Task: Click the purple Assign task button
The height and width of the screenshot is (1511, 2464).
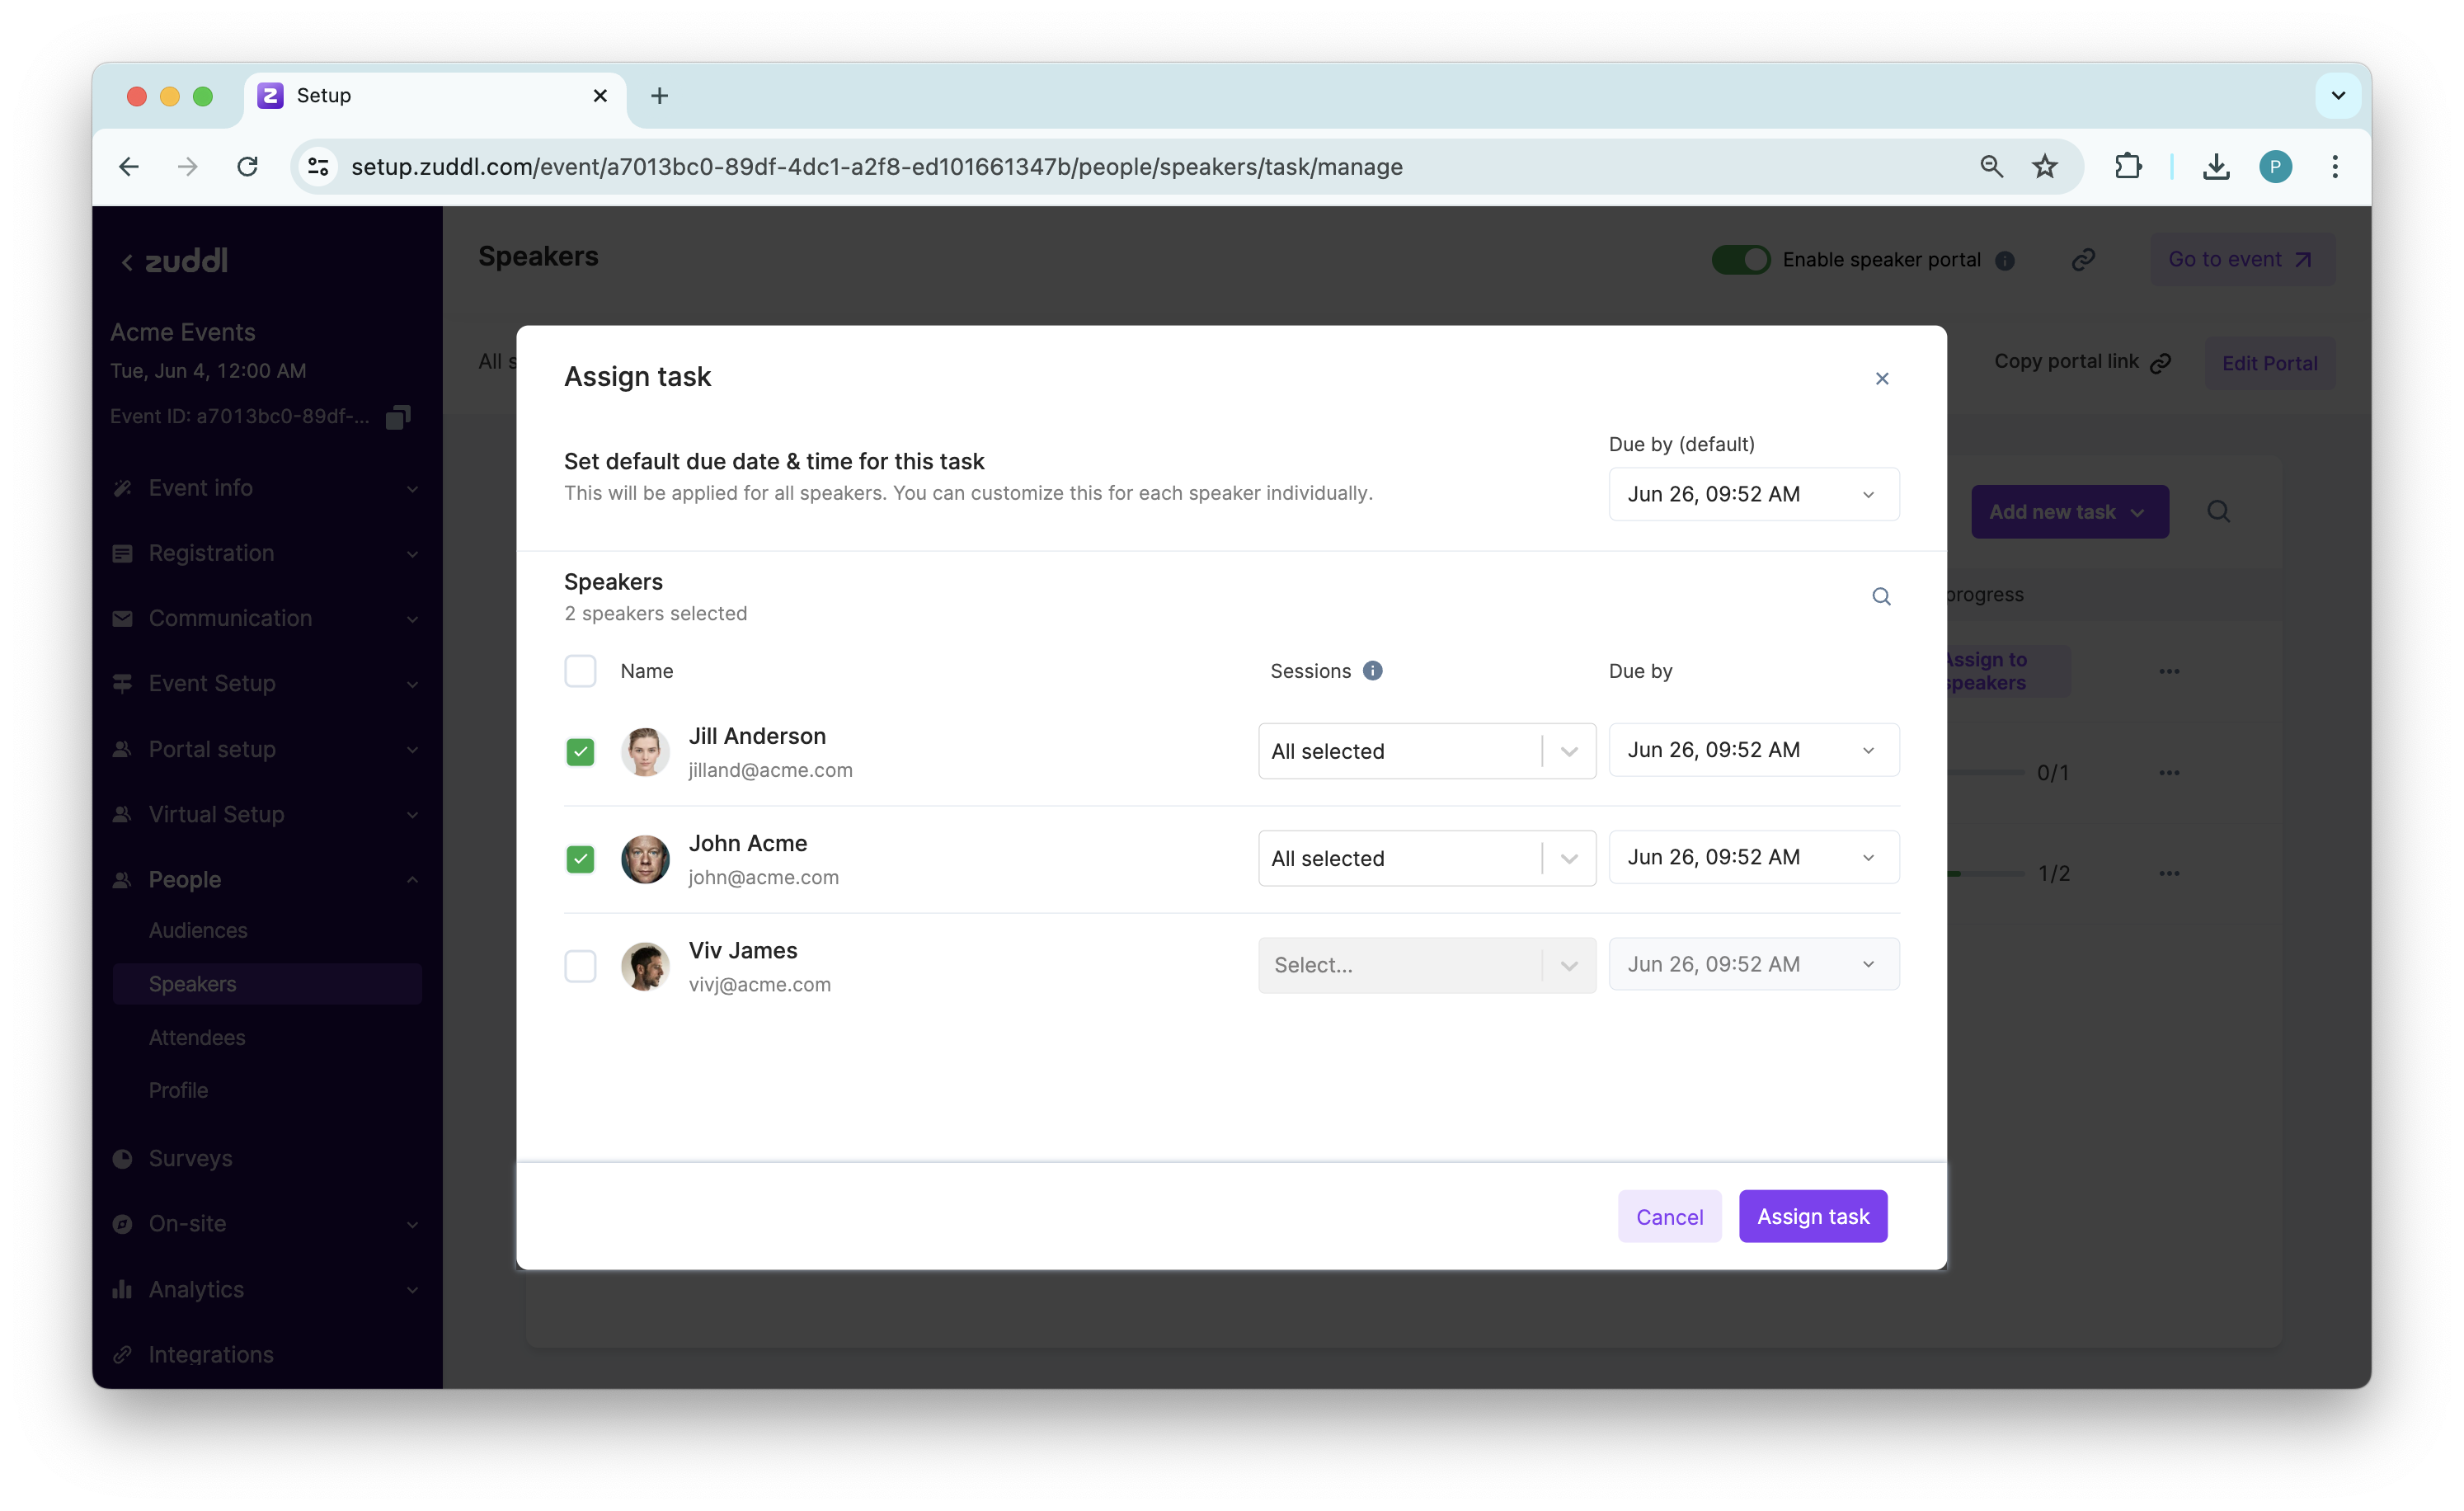Action: pos(1812,1217)
